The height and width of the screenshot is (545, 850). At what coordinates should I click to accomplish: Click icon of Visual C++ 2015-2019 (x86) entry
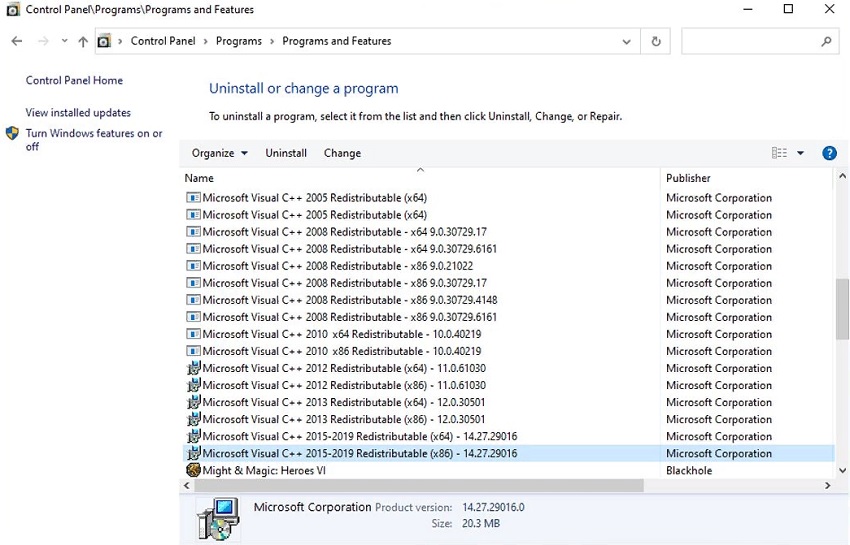pos(194,453)
